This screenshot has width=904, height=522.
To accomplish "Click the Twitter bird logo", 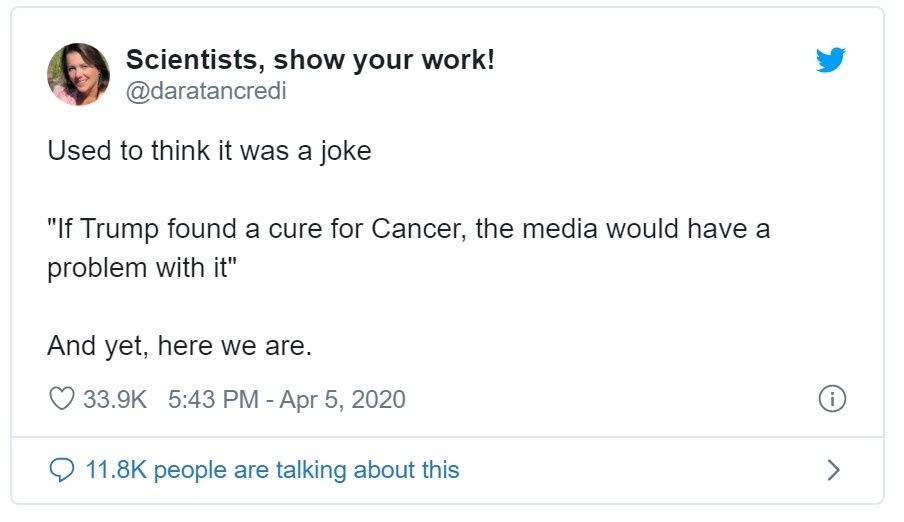I will pyautogui.click(x=830, y=60).
